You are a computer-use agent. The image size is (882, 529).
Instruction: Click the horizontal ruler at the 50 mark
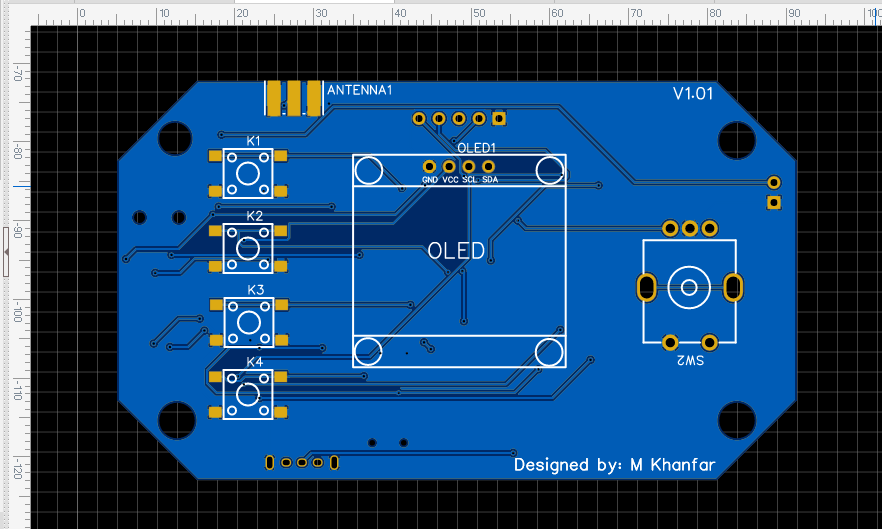click(478, 13)
